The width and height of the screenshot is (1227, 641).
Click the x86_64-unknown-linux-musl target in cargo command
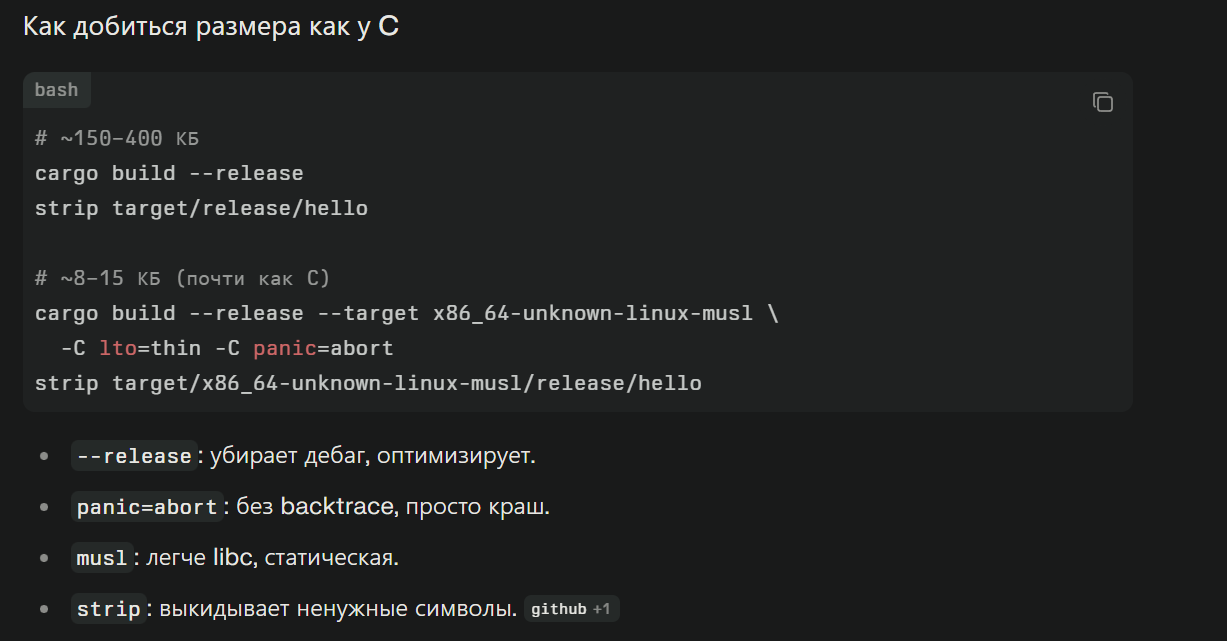point(592,313)
